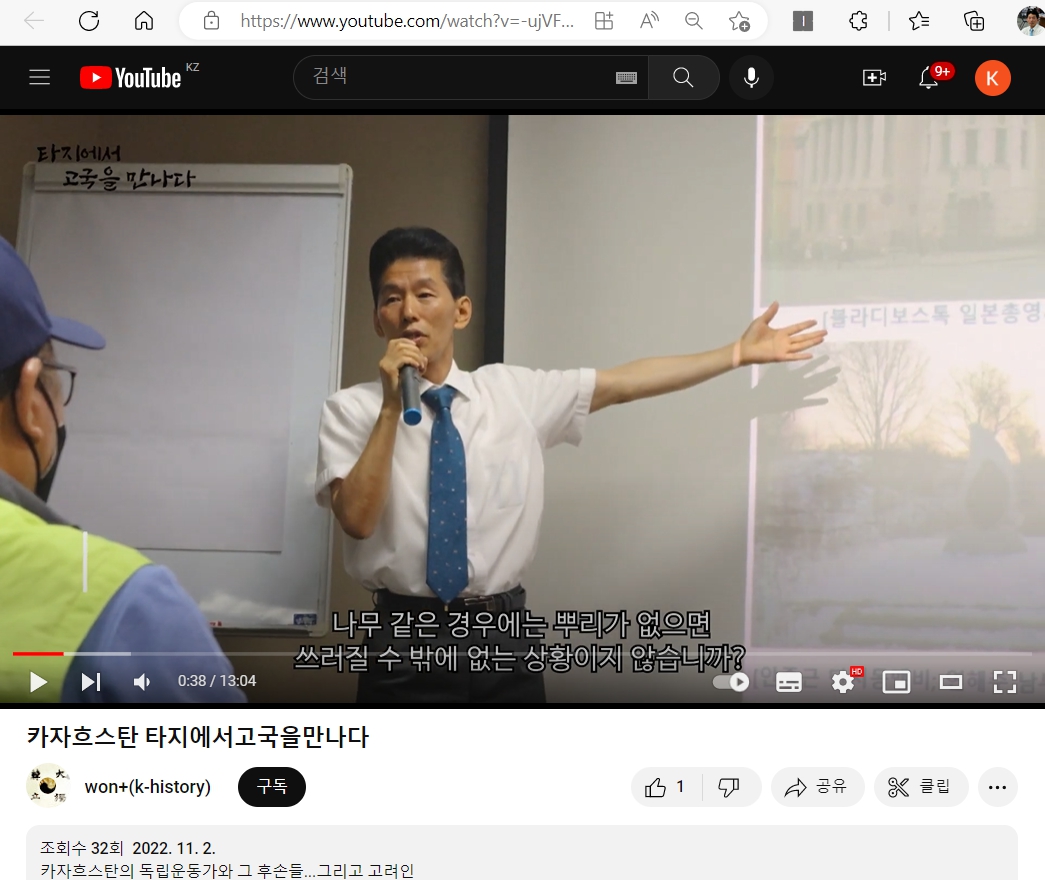
Task: Open more actions three-dot menu
Action: 997,787
